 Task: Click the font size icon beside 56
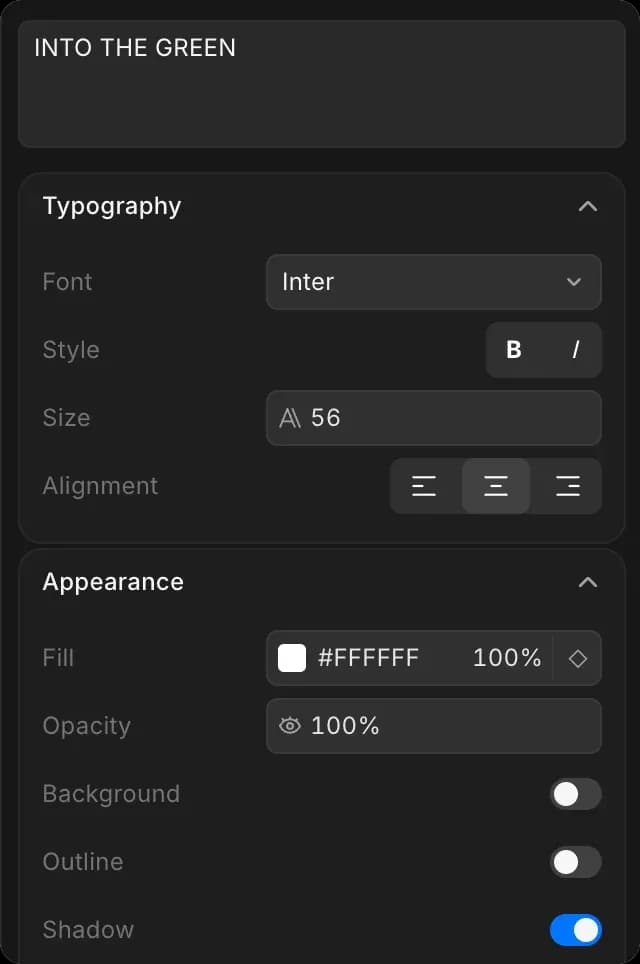(290, 418)
